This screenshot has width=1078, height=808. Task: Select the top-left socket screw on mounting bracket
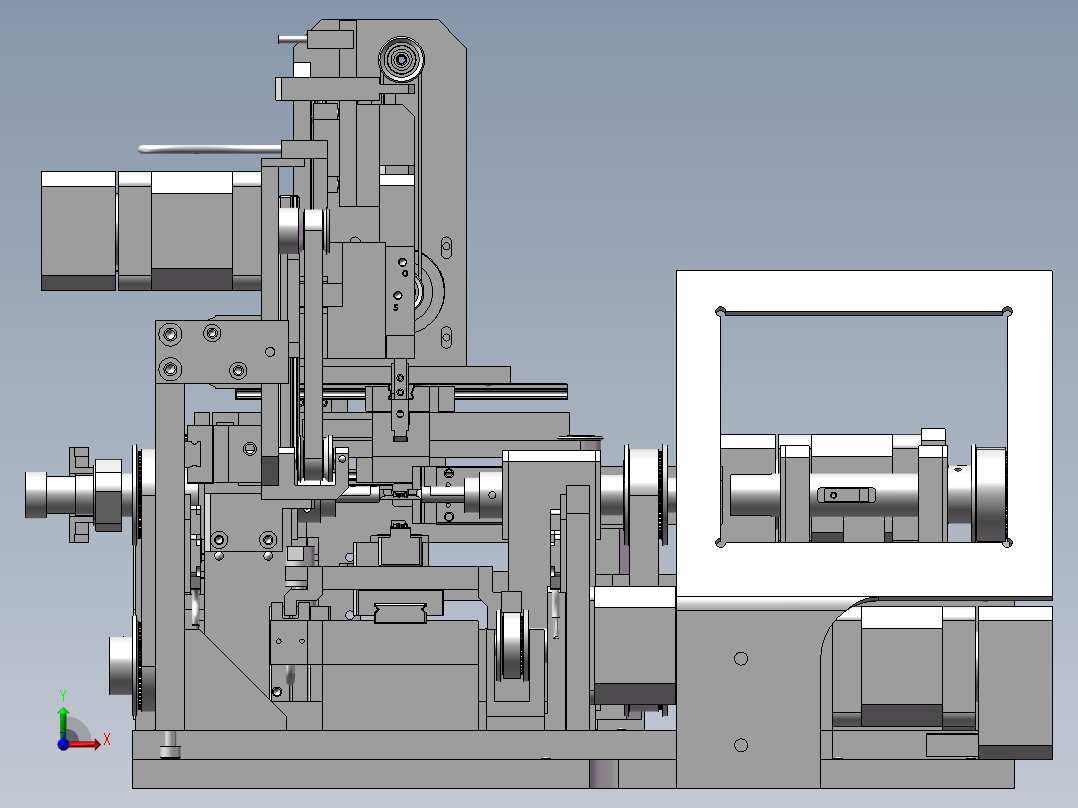tap(170, 336)
